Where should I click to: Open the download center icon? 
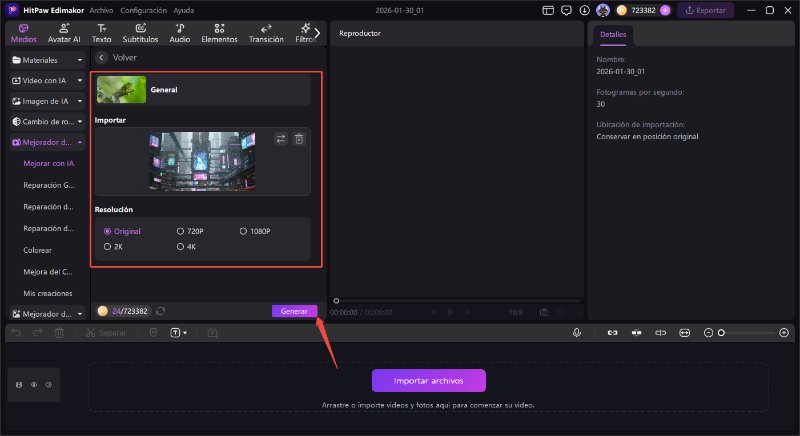(585, 10)
